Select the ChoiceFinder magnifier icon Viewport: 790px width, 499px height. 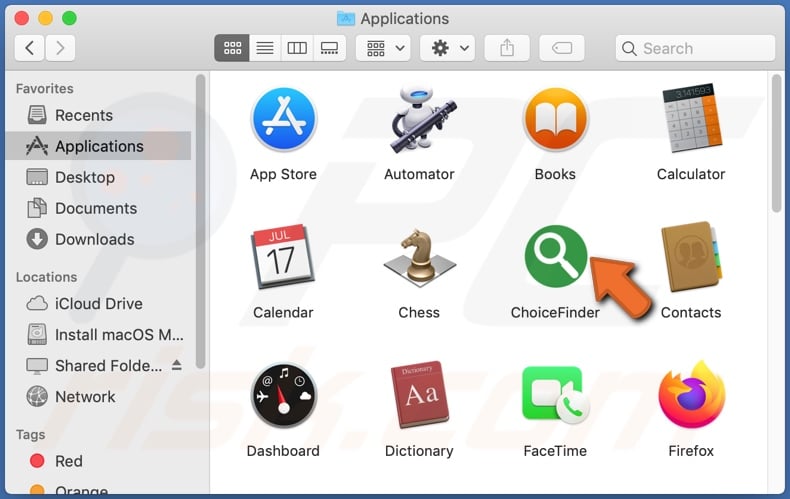tap(556, 256)
